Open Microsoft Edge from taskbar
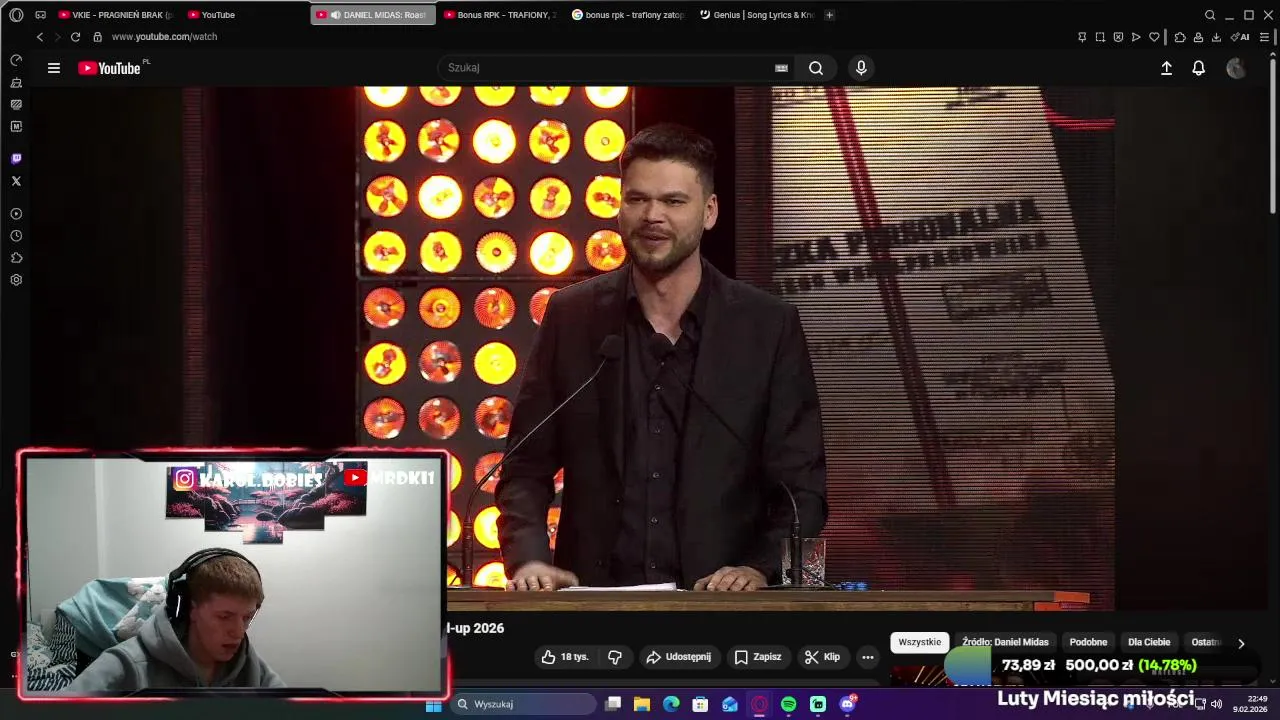1280x720 pixels. (671, 705)
